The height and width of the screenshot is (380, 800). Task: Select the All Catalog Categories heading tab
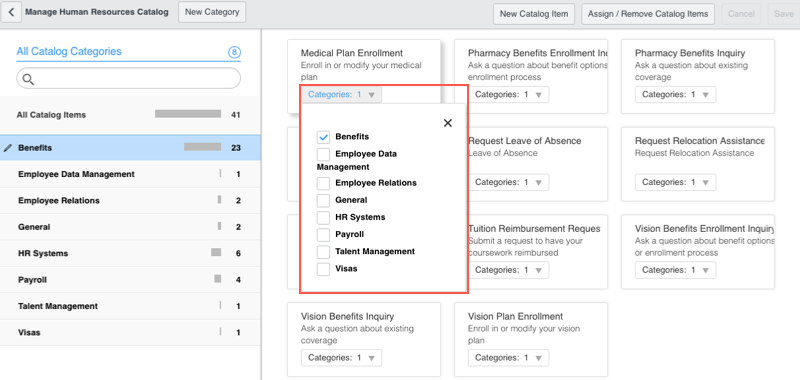[x=69, y=52]
